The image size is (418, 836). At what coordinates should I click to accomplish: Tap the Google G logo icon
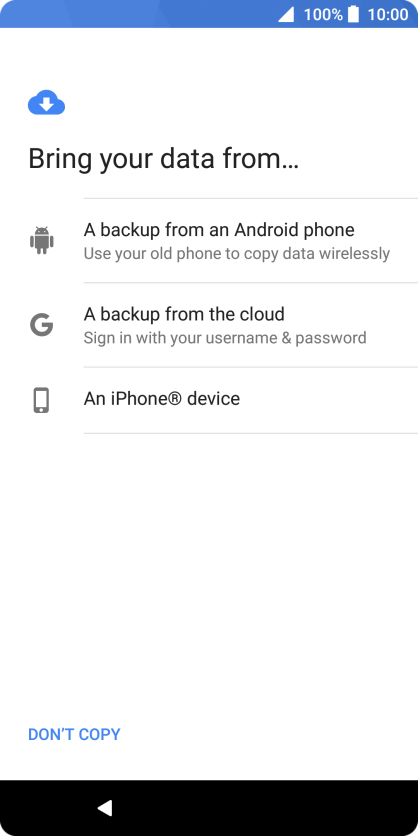(x=41, y=325)
